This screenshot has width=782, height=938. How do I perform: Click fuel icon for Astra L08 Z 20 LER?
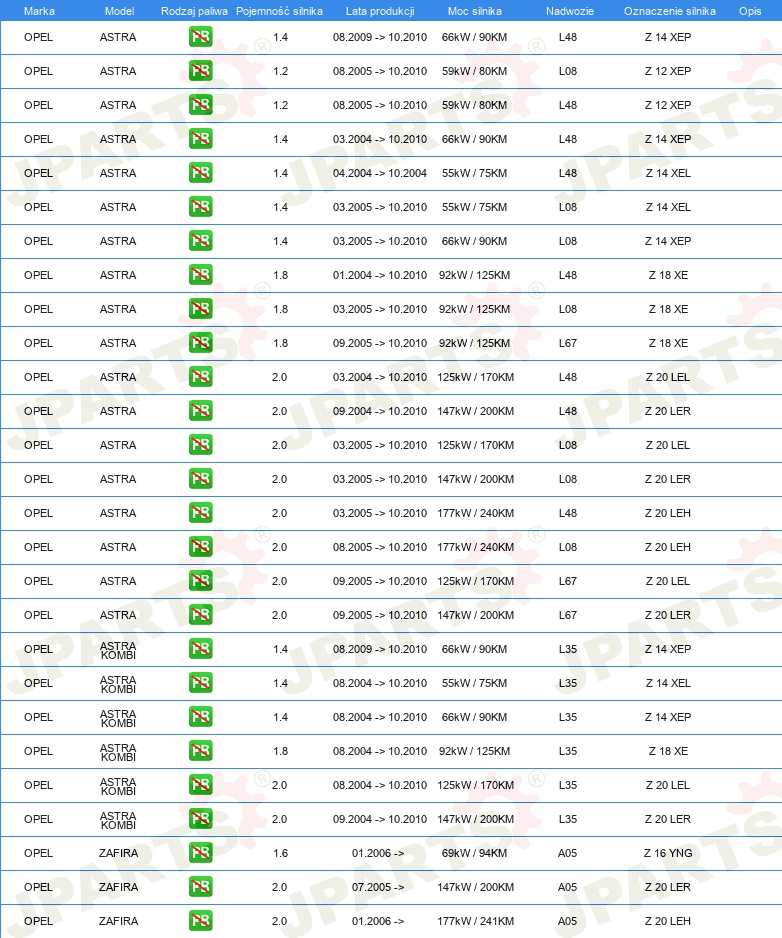coord(200,479)
